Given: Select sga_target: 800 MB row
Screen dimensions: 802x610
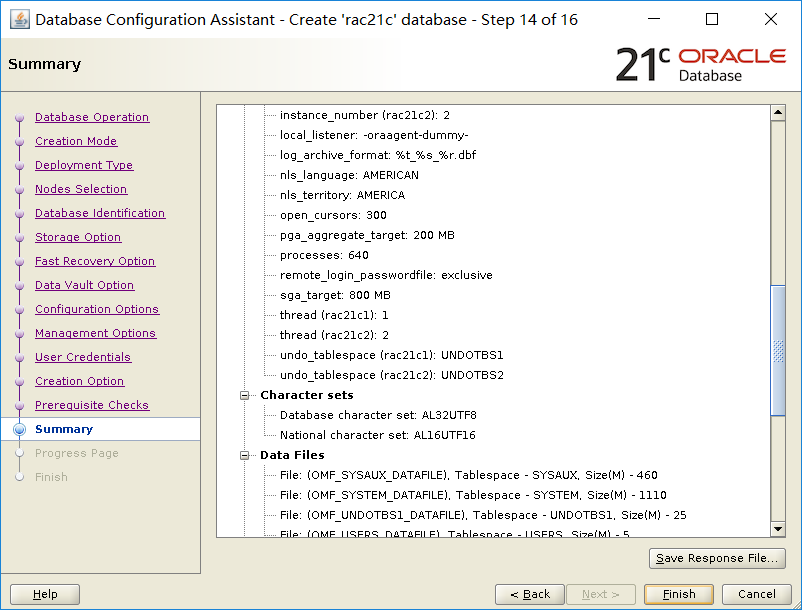Looking at the screenshot, I should coord(335,295).
